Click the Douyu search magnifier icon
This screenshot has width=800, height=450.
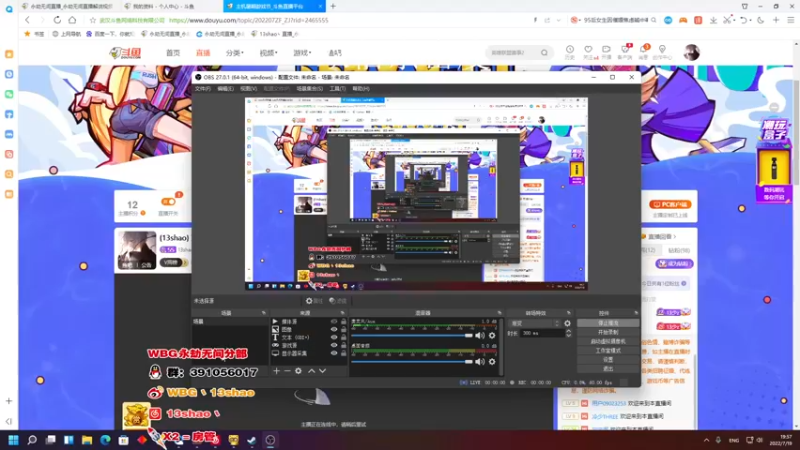pyautogui.click(x=544, y=53)
